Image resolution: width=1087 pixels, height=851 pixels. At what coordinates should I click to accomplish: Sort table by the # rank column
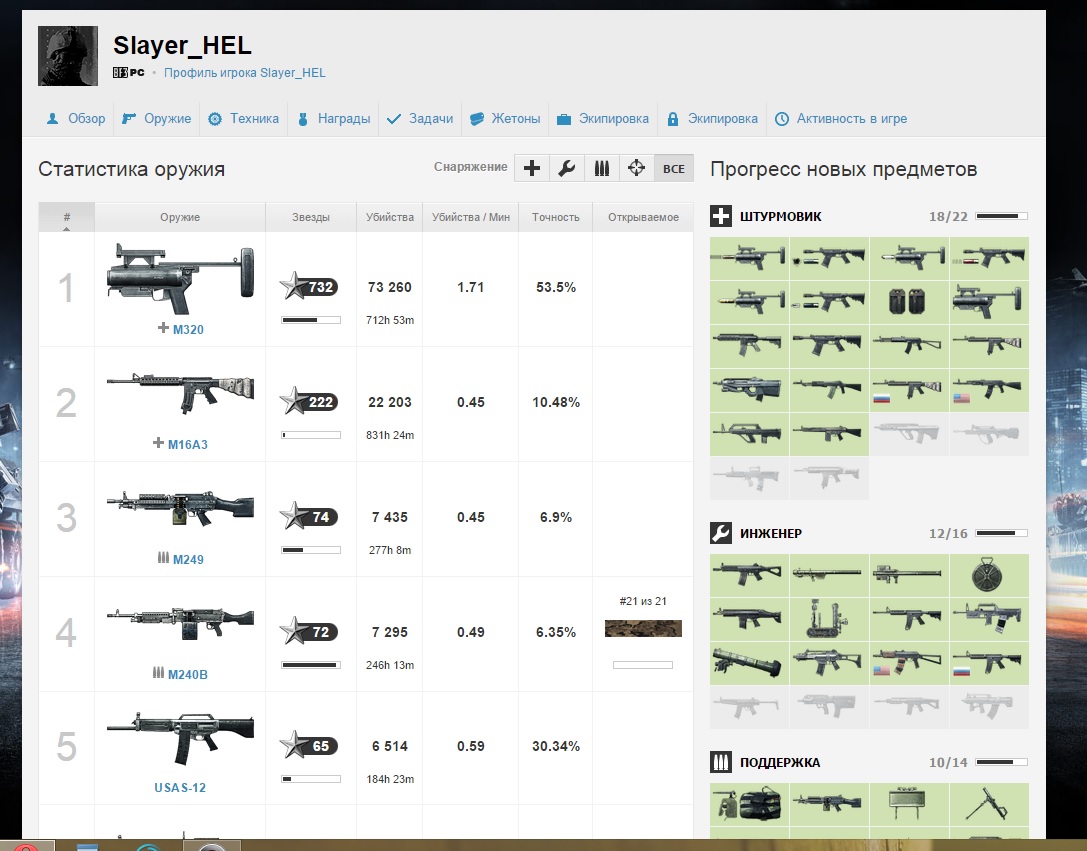[66, 217]
